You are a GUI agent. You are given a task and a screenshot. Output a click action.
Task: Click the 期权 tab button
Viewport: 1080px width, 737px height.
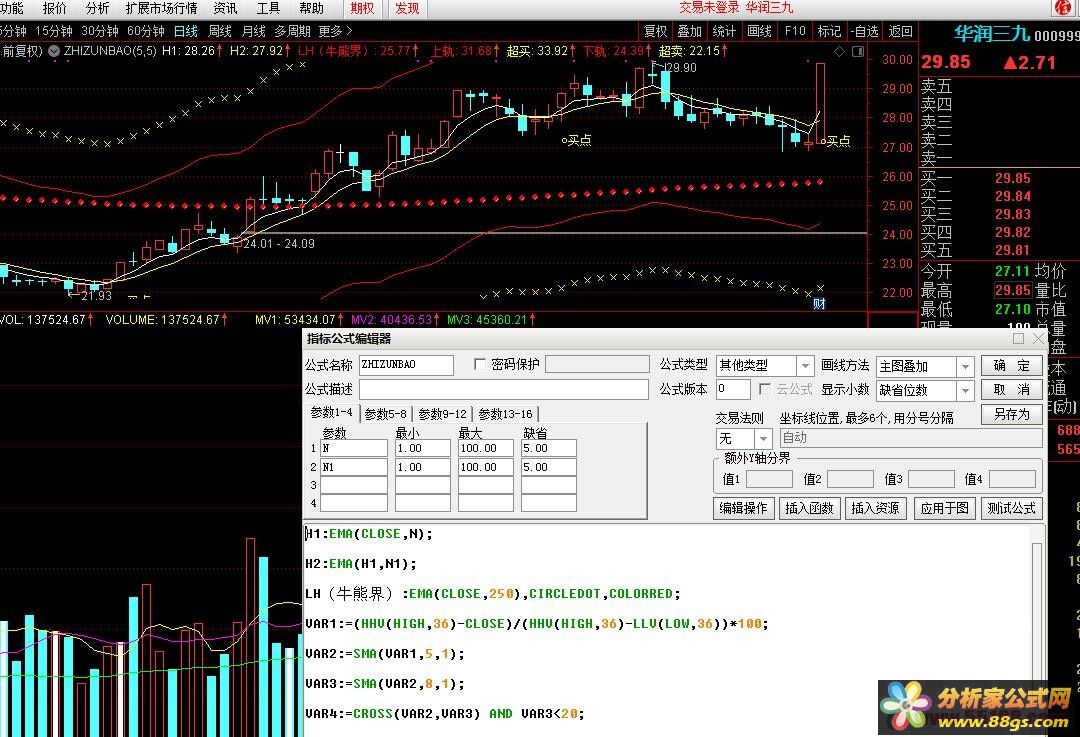[x=362, y=8]
